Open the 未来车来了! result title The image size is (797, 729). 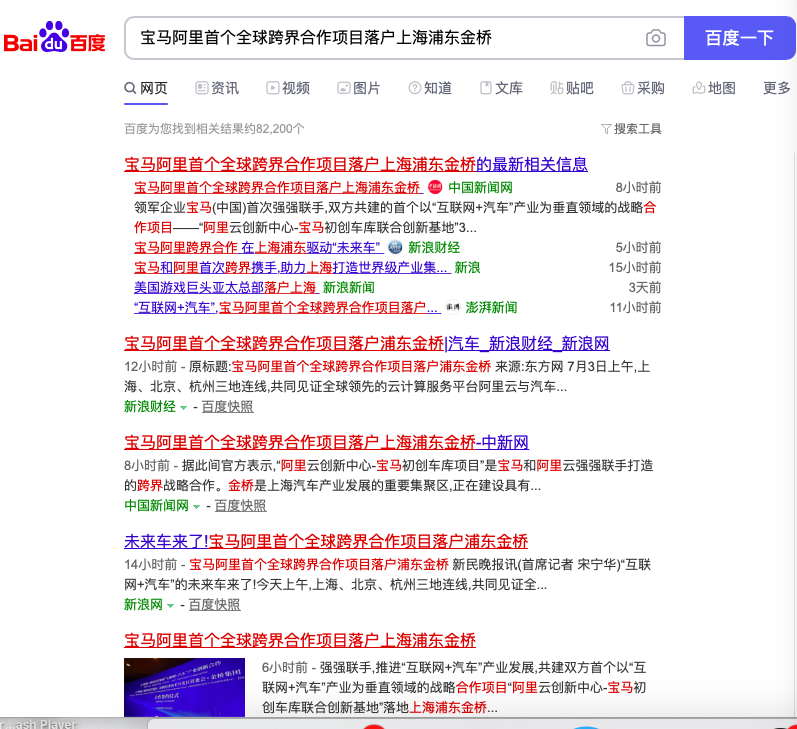pyautogui.click(x=326, y=542)
